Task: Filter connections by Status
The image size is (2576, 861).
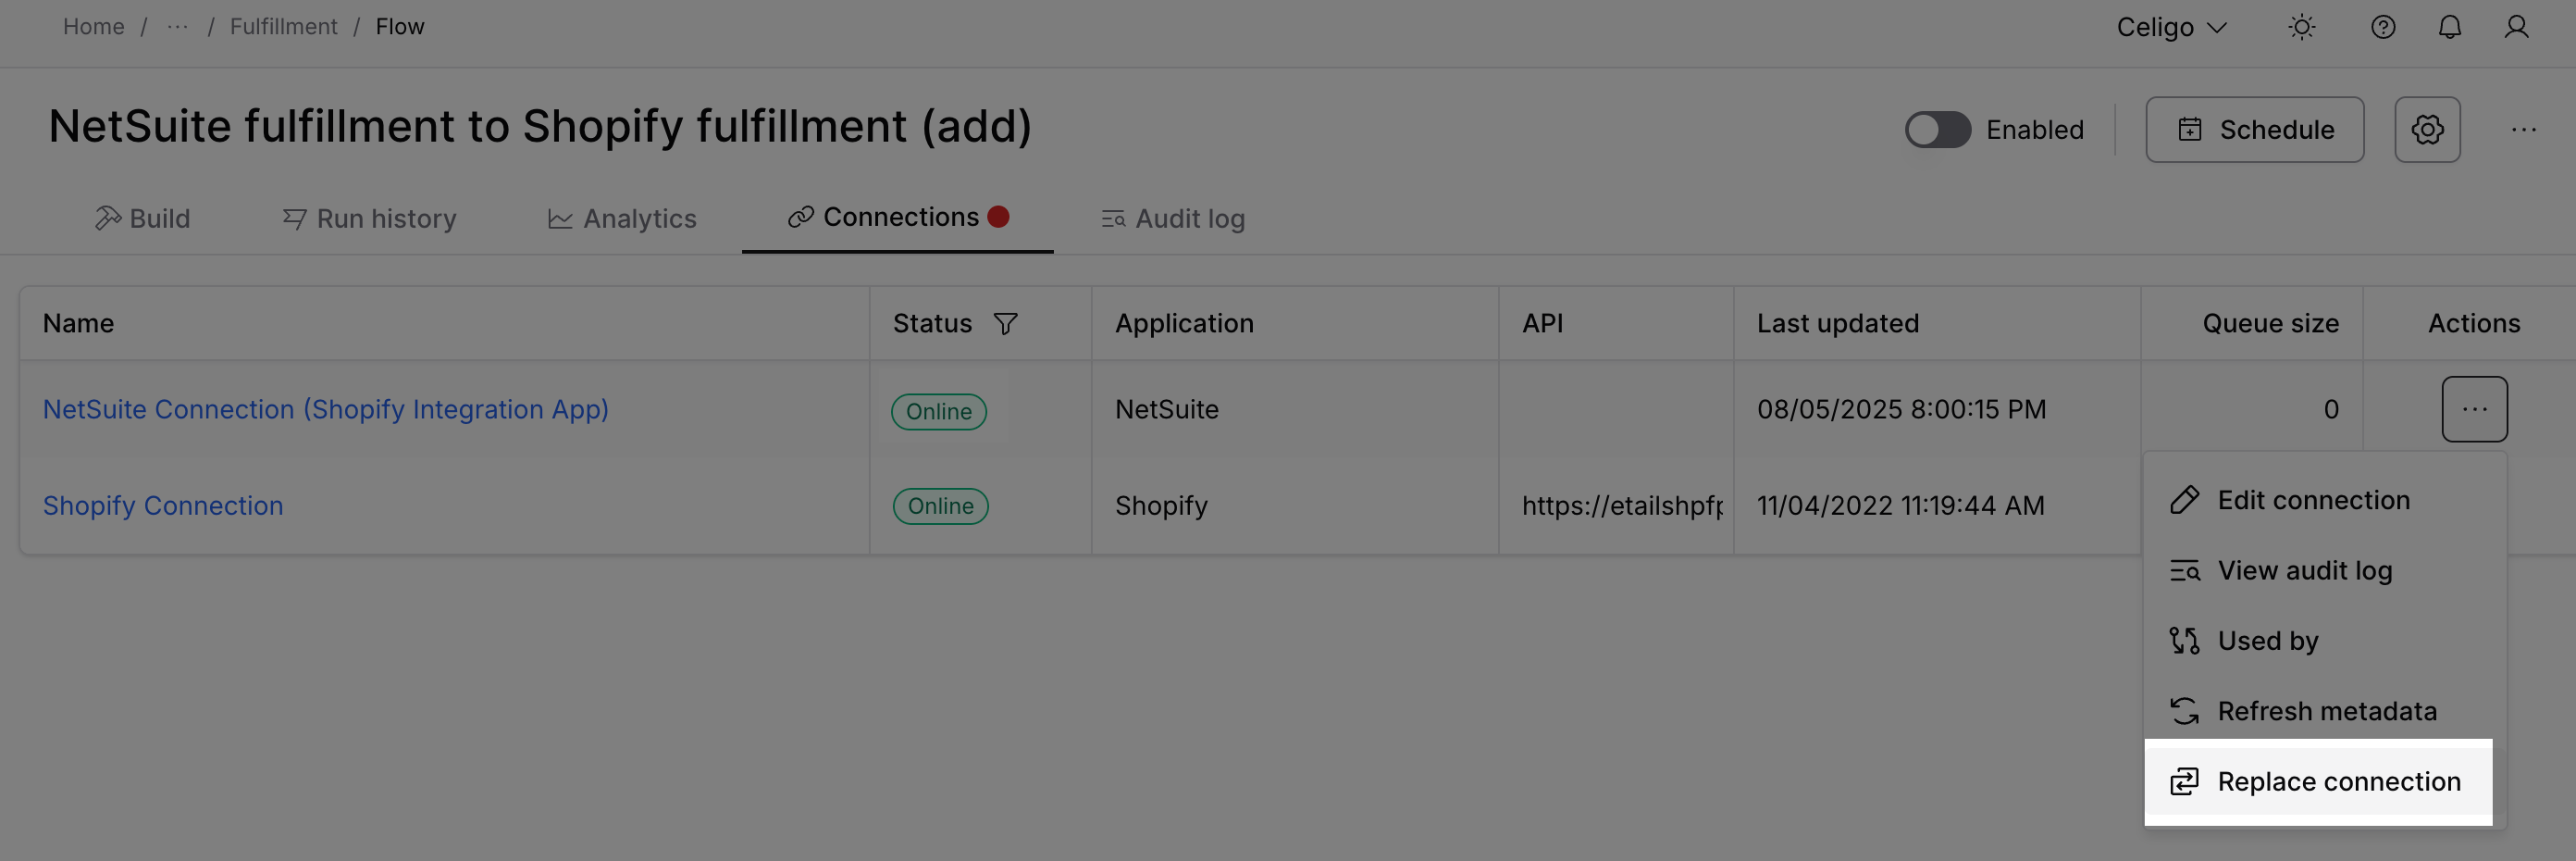Action: (1005, 323)
